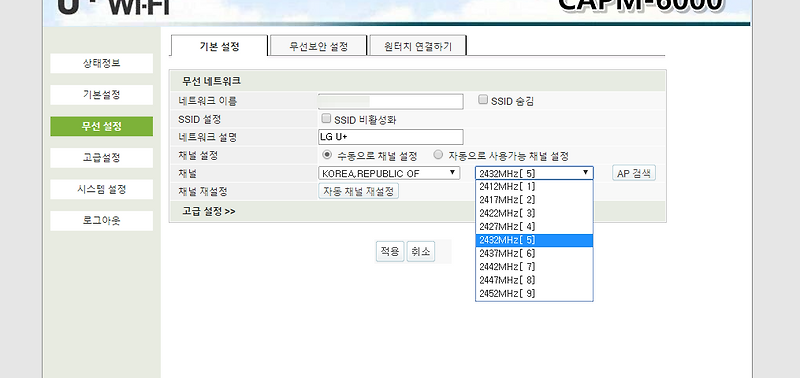
Task: Open 기본설정 in the sidebar
Action: [x=102, y=95]
